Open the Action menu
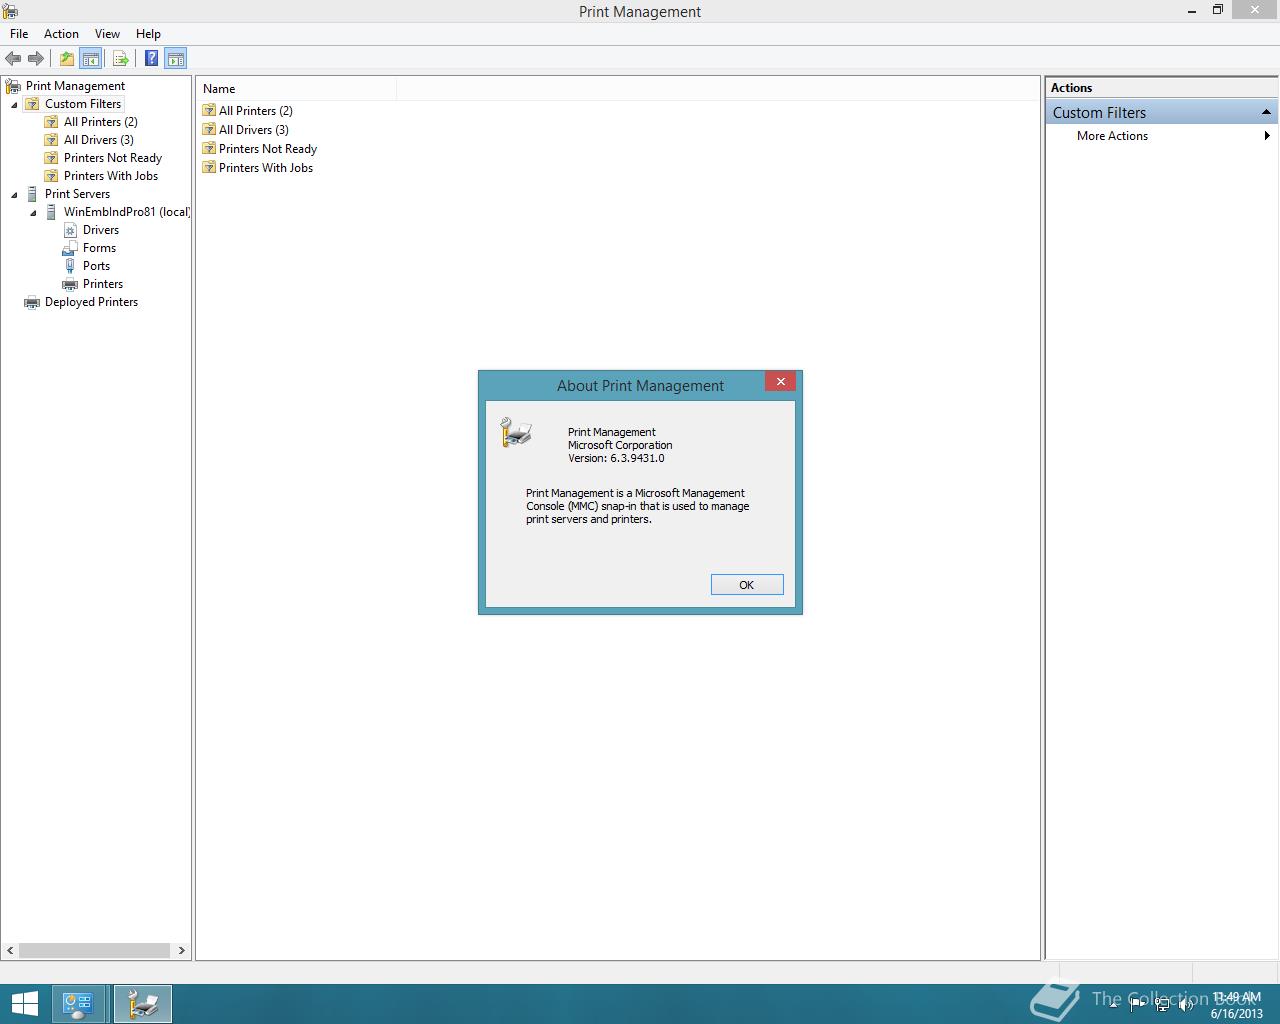The width and height of the screenshot is (1280, 1024). 61,34
